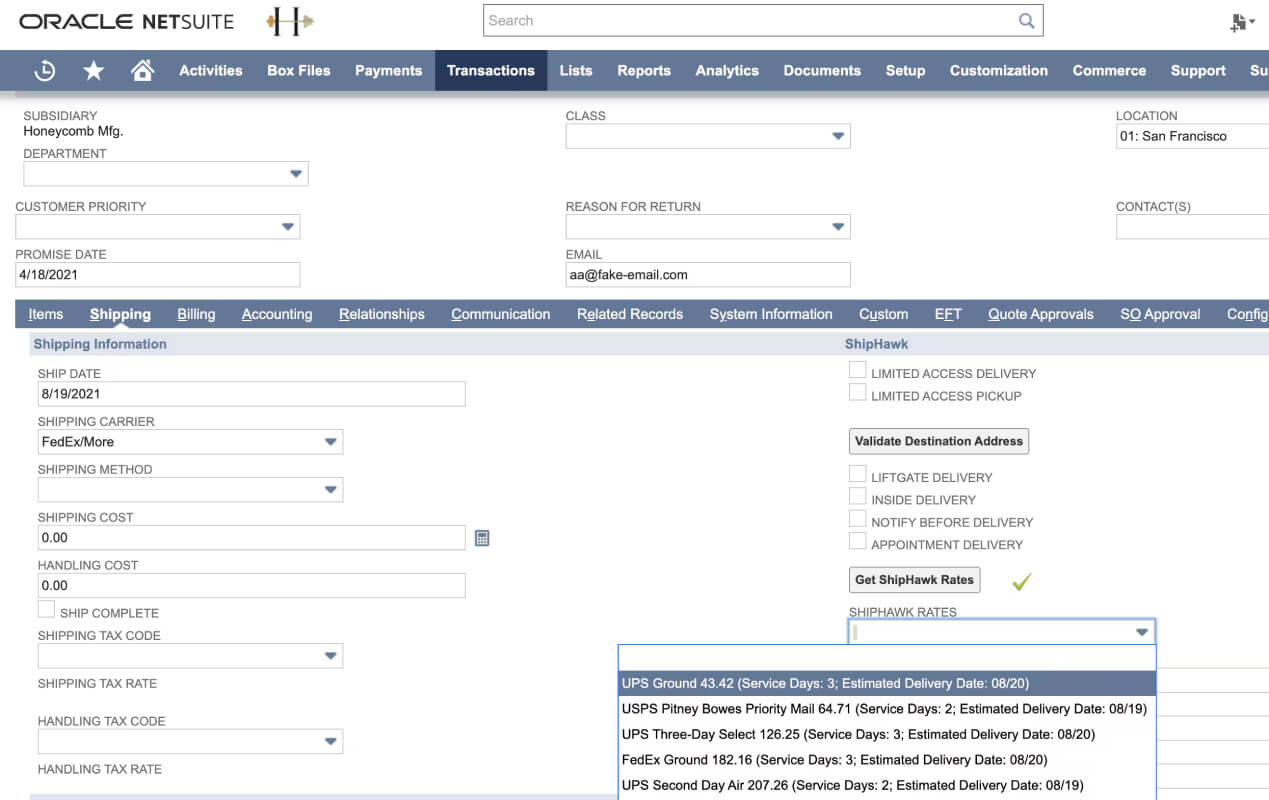Switch to the Related Records subtab
Image resolution: width=1269 pixels, height=800 pixels.
[630, 314]
